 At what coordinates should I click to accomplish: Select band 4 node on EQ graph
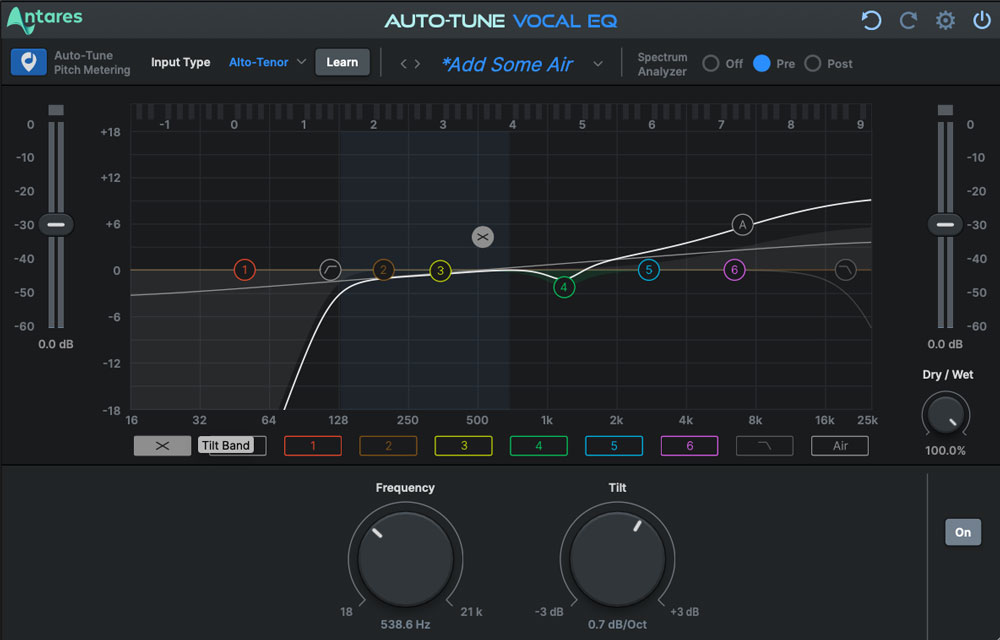tap(564, 287)
